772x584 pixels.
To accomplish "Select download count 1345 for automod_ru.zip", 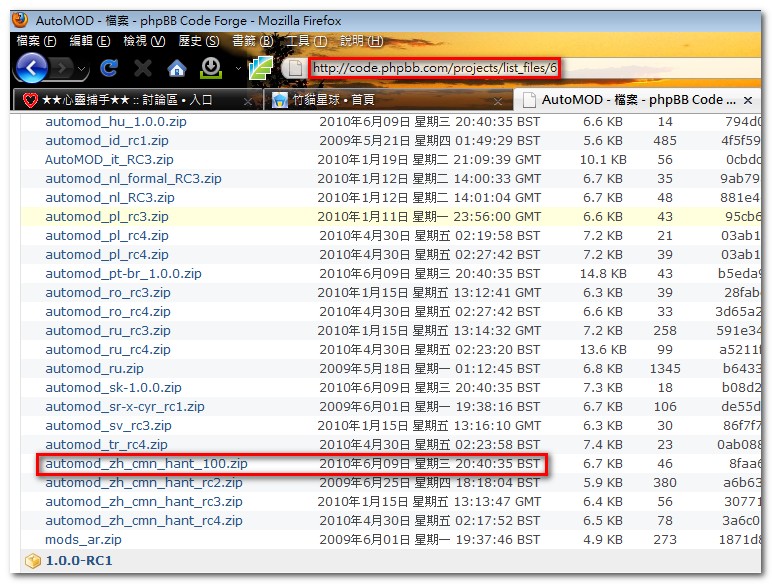I will pos(665,369).
